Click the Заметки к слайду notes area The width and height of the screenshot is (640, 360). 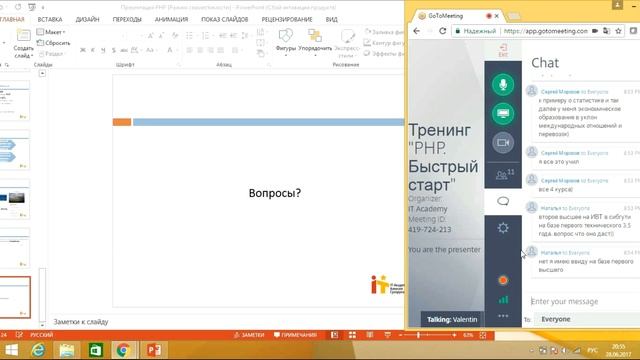tap(81, 322)
